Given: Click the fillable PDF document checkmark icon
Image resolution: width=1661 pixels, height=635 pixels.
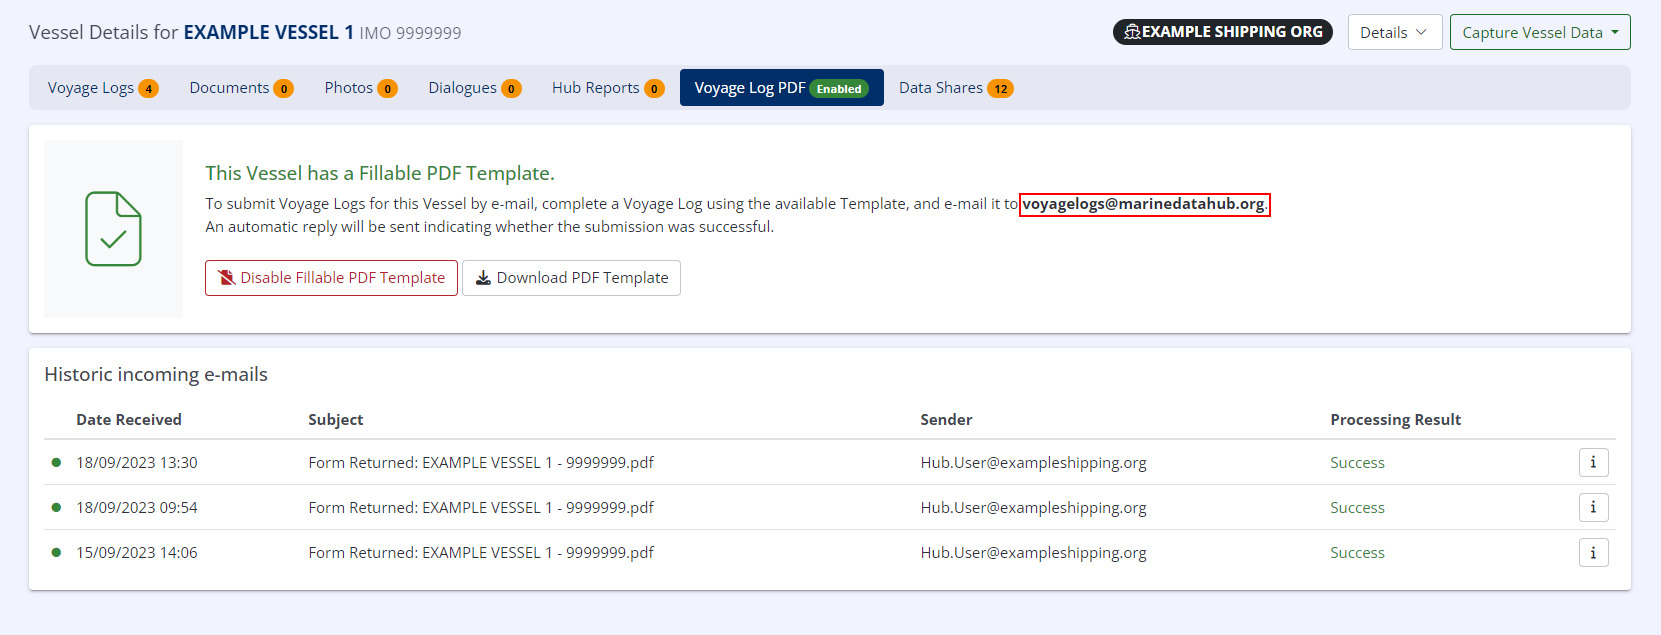Looking at the screenshot, I should [113, 229].
